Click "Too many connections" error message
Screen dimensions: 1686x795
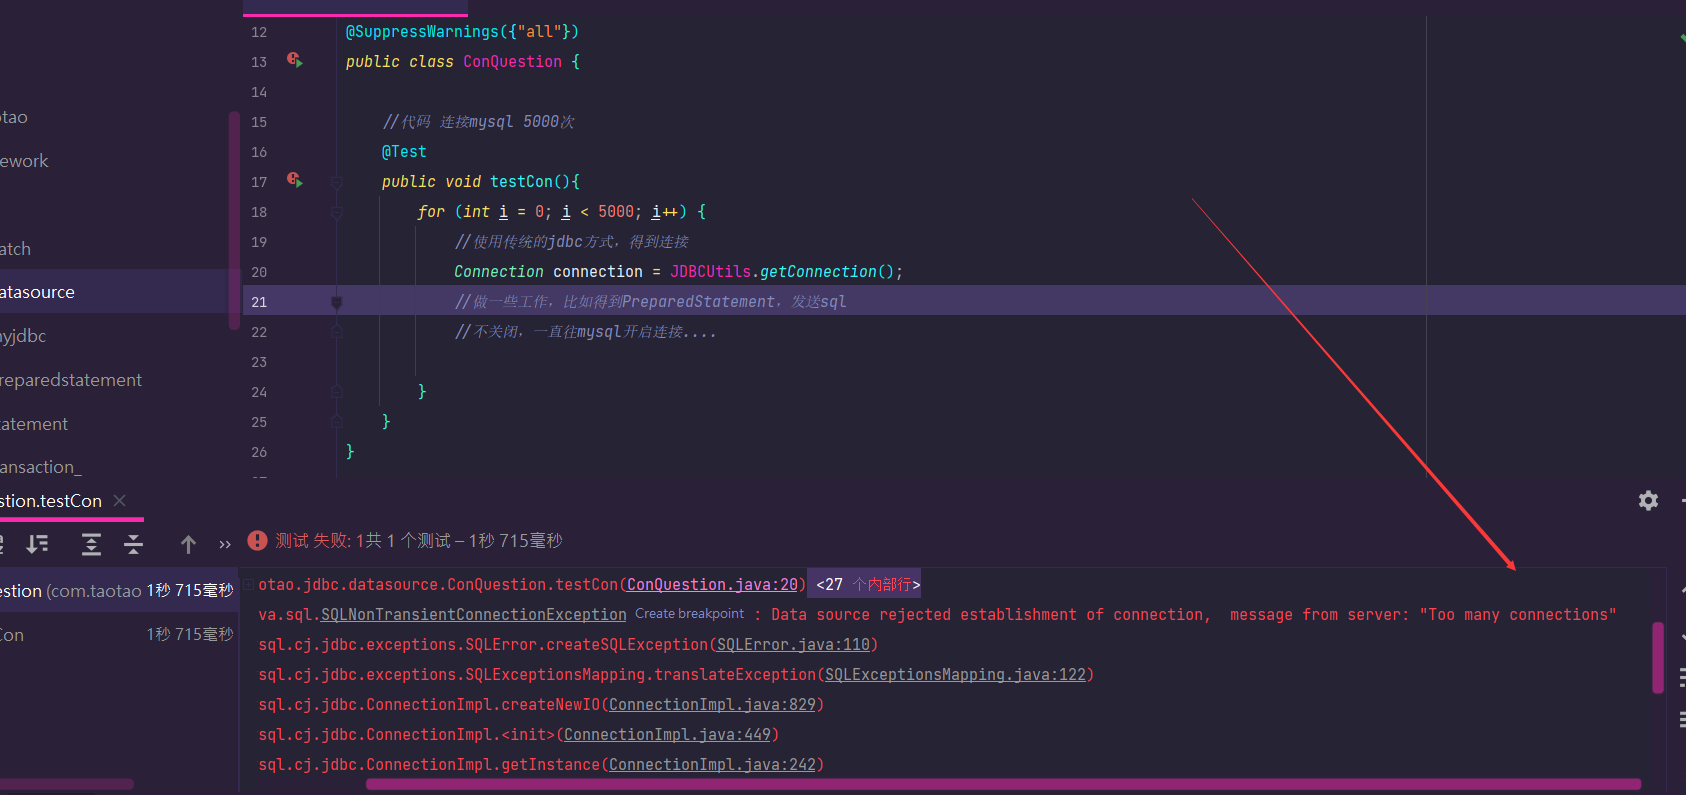1518,614
